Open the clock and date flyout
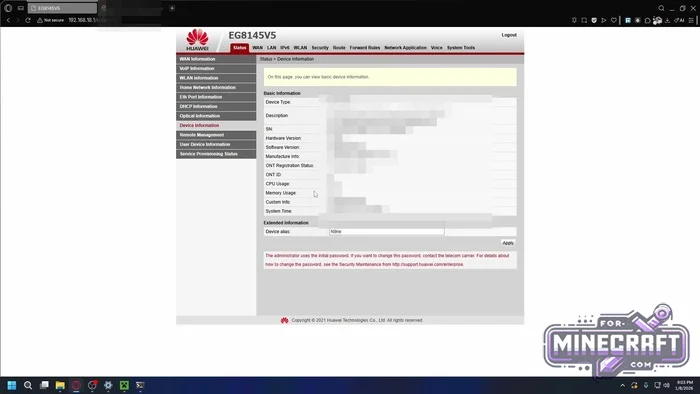The image size is (700, 394). click(x=684, y=385)
